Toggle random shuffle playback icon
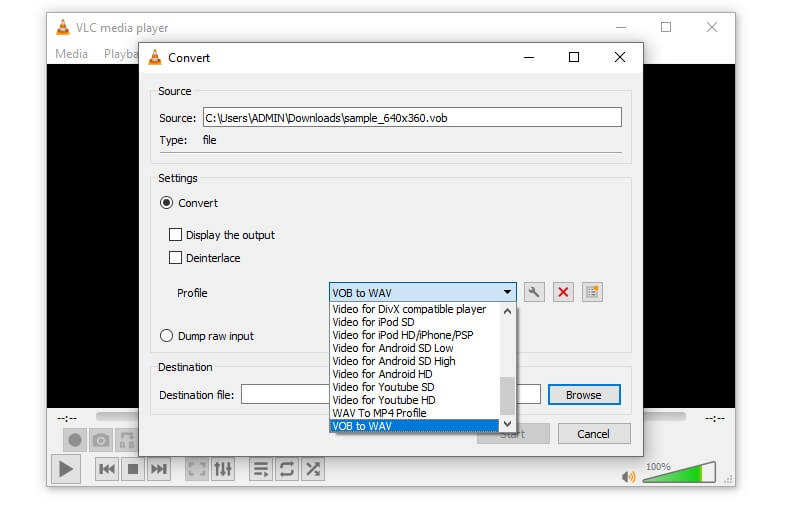Screen dimensions: 800x508 tap(313, 468)
